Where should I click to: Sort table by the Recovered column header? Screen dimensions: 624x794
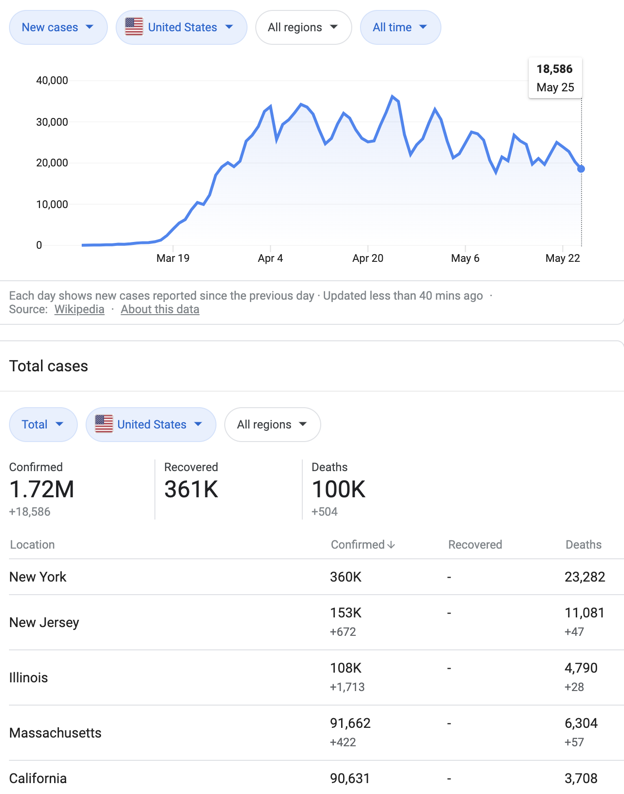(475, 545)
